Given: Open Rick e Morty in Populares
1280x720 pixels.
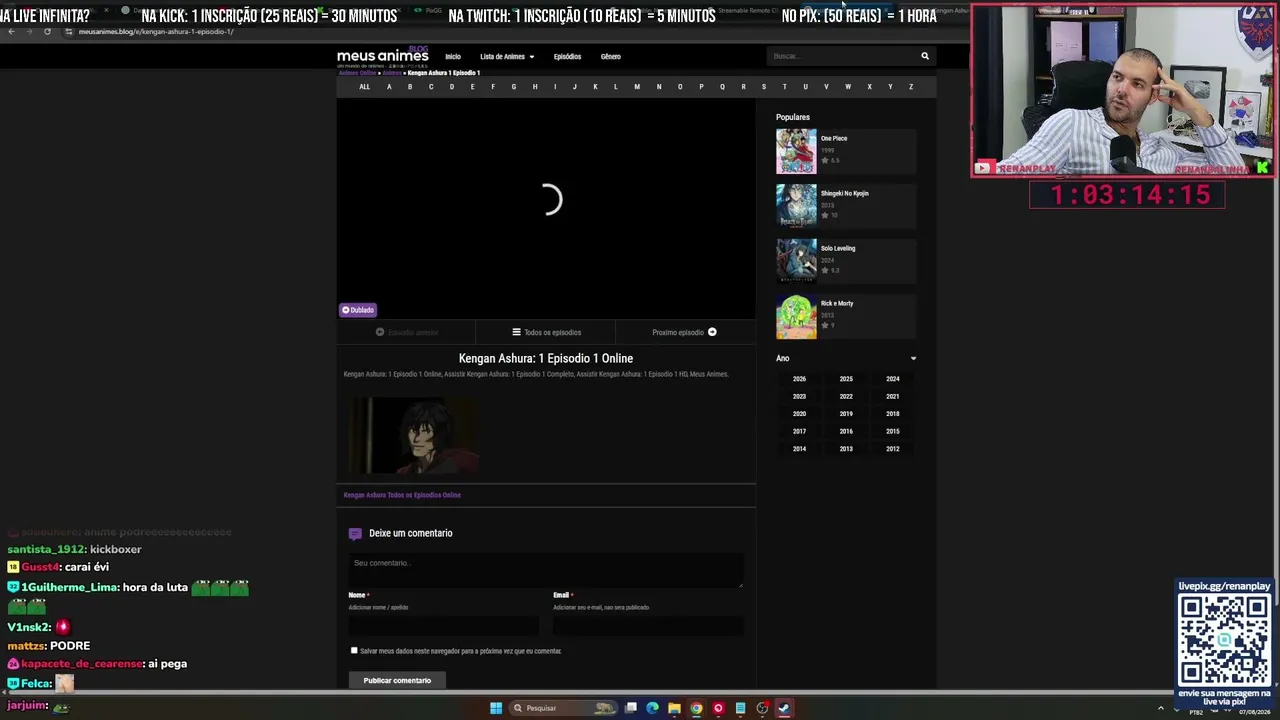Looking at the screenshot, I should [x=837, y=303].
